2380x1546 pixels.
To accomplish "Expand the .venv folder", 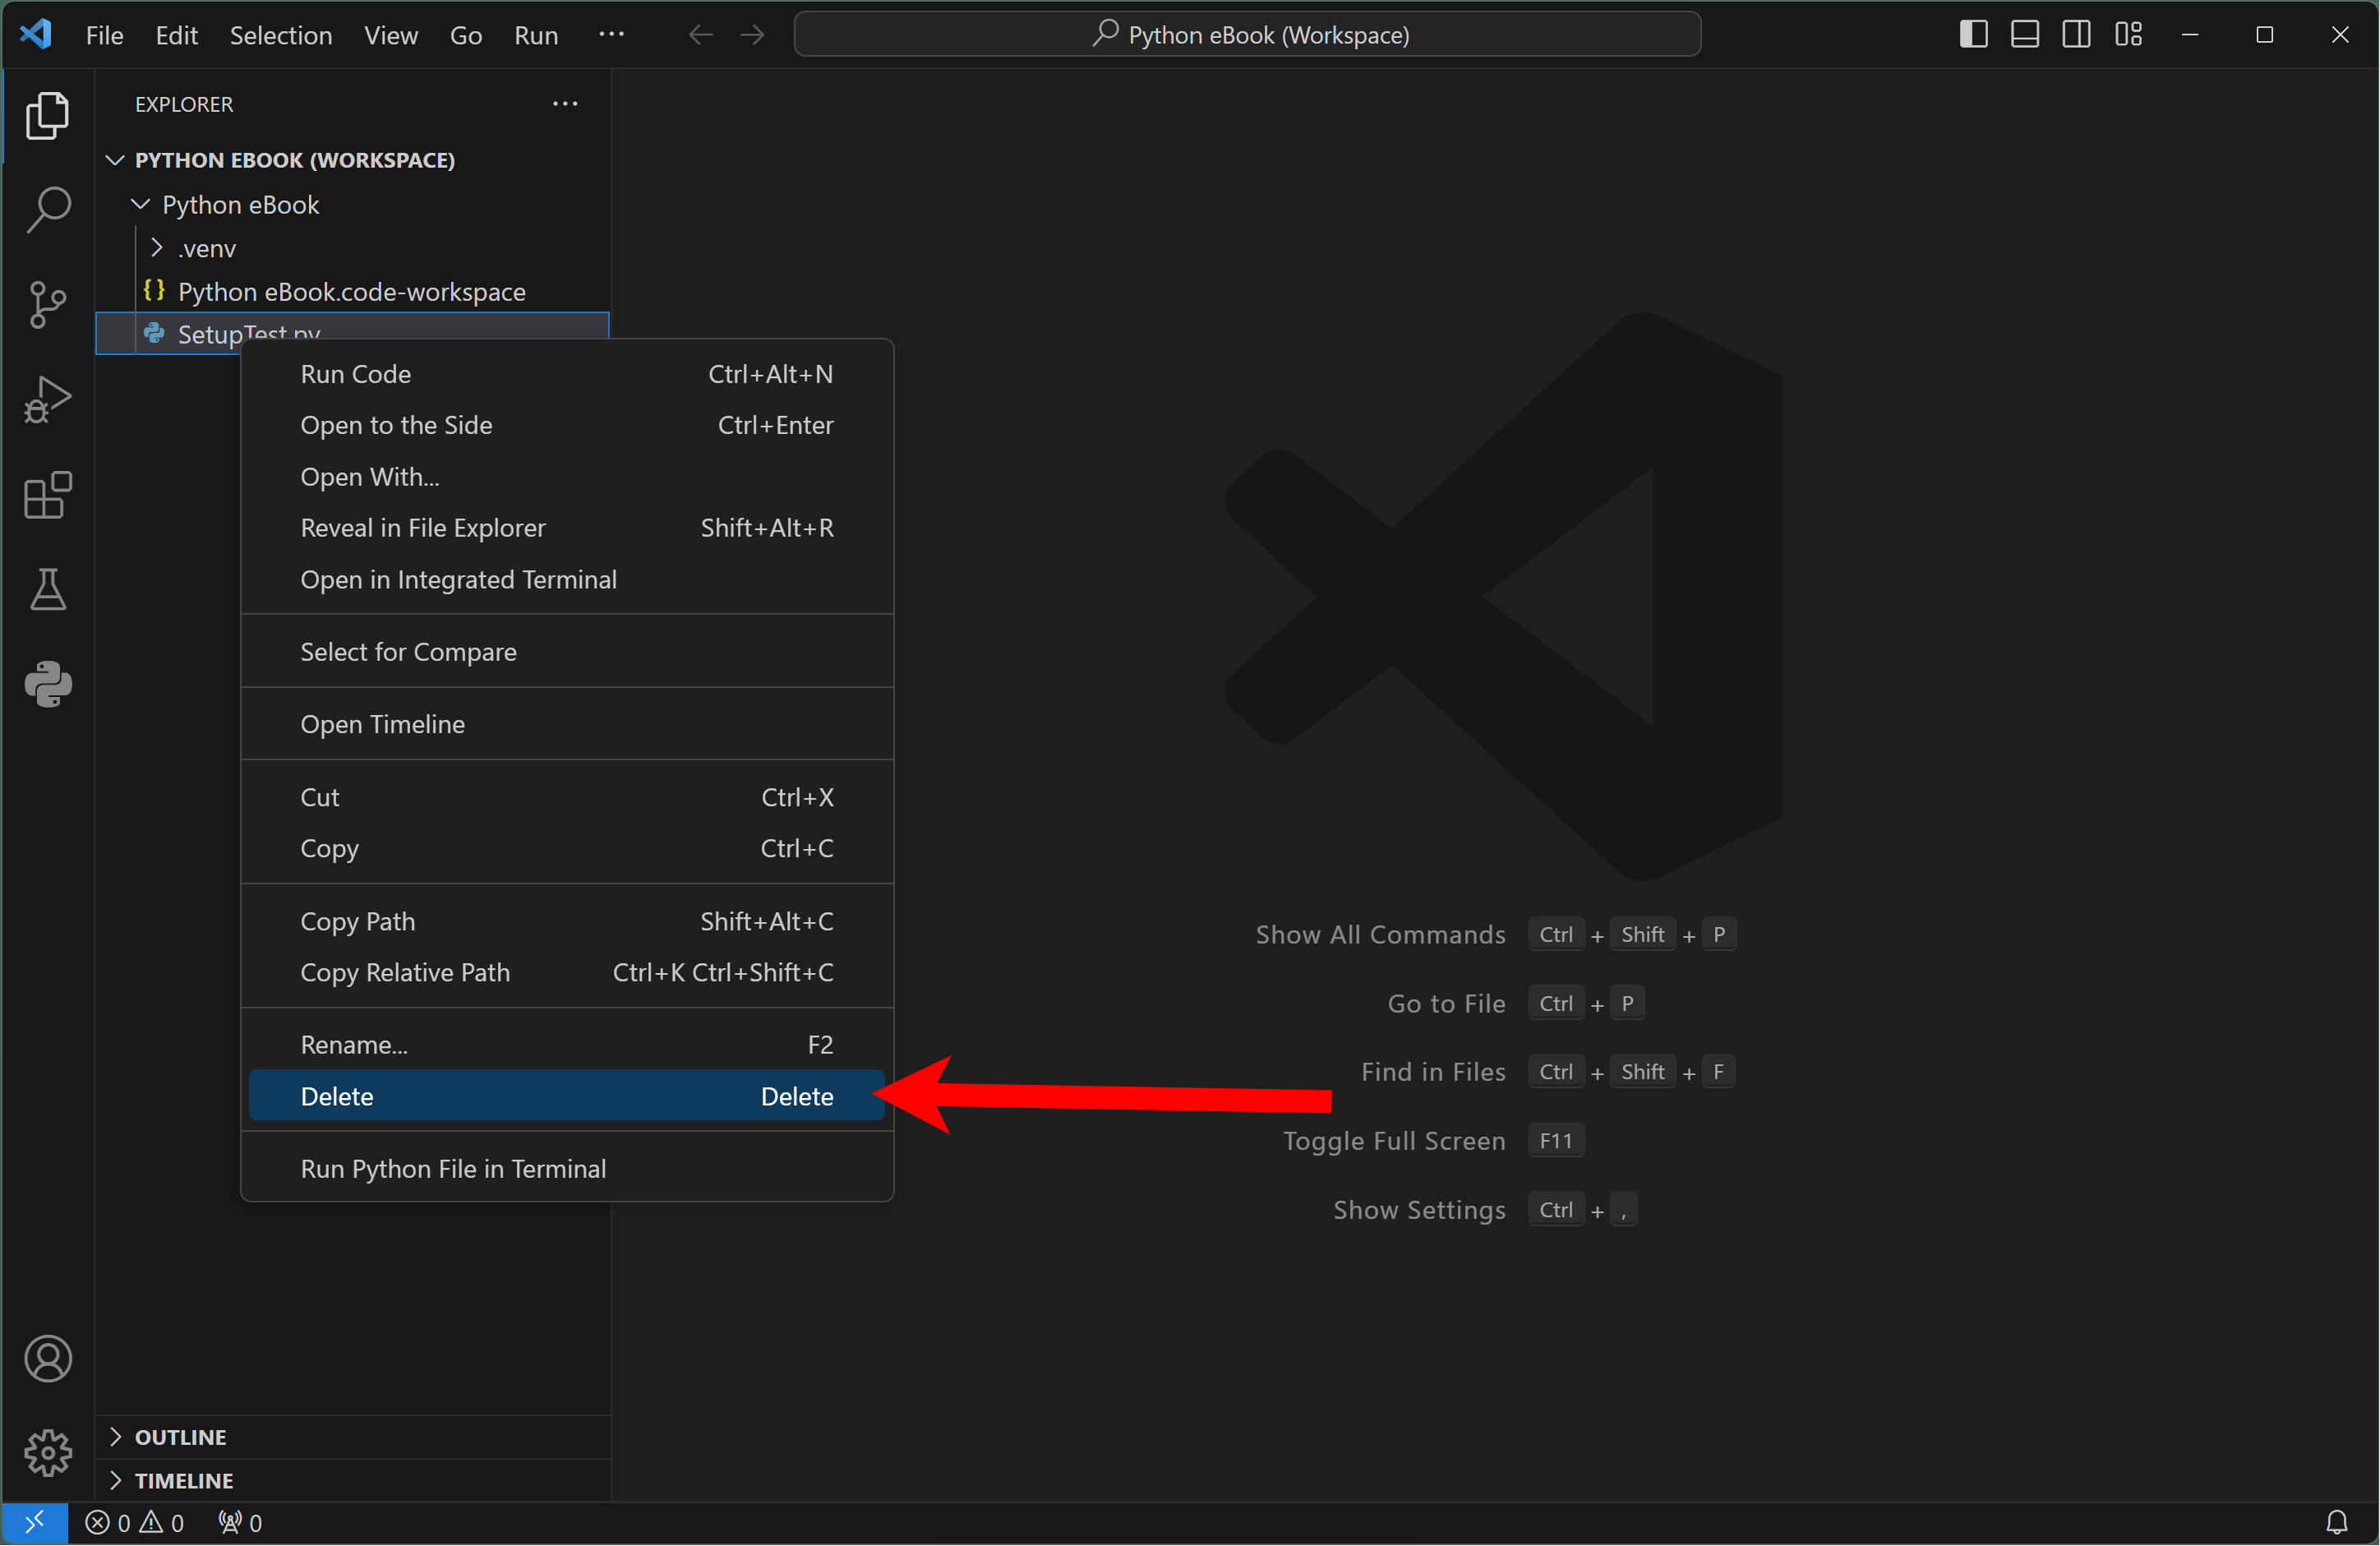I will [353, 248].
